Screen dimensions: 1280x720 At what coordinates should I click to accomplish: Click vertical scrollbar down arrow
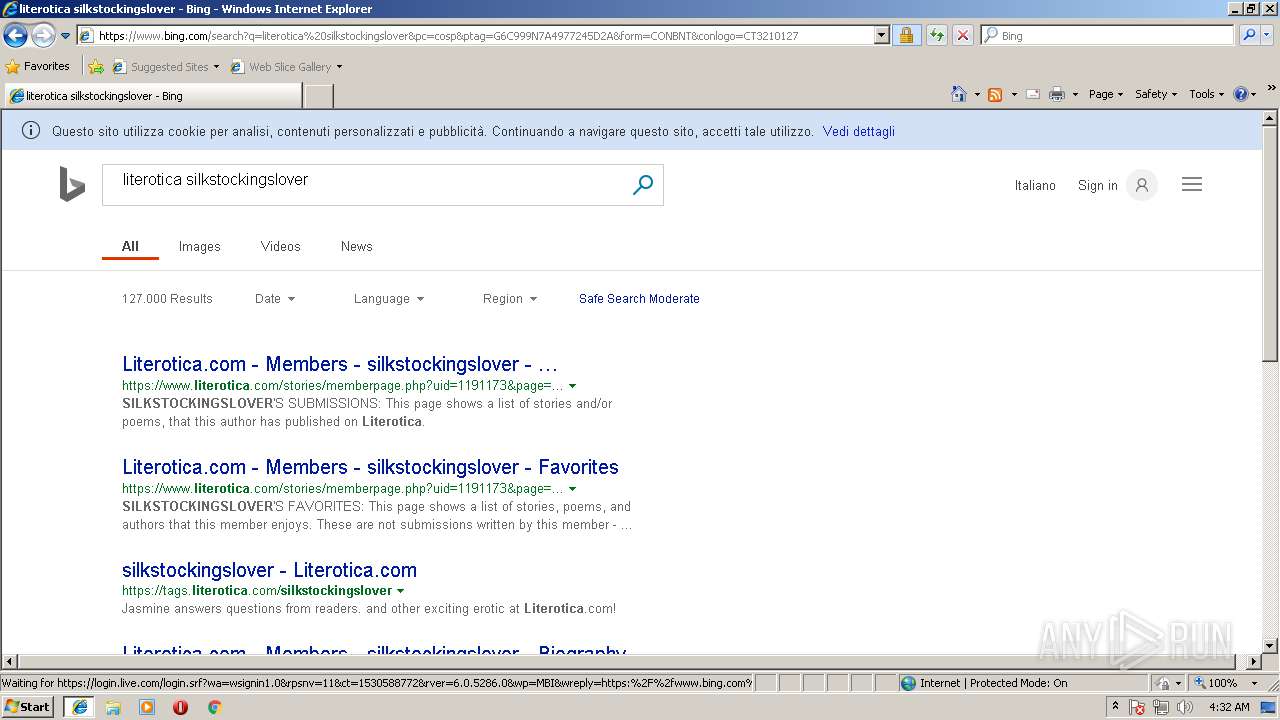[x=1270, y=646]
